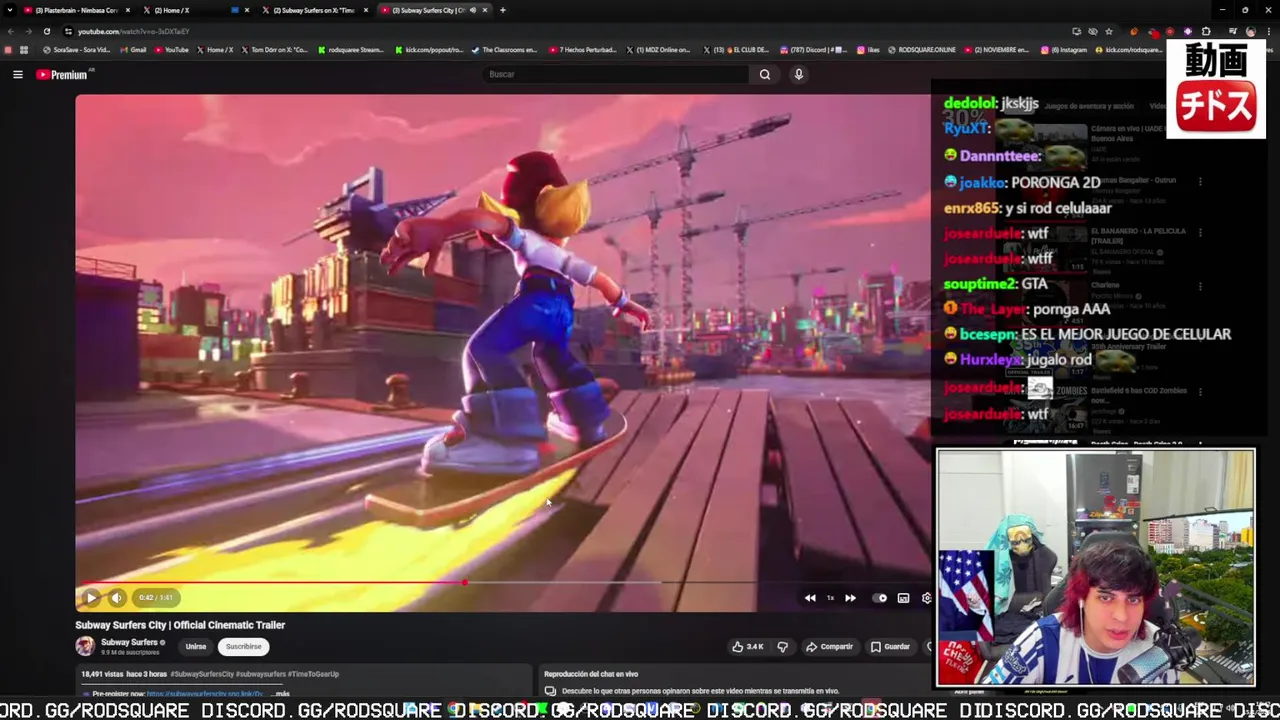The image size is (1280, 720).
Task: Open the Gmail bookmark
Action: point(134,50)
